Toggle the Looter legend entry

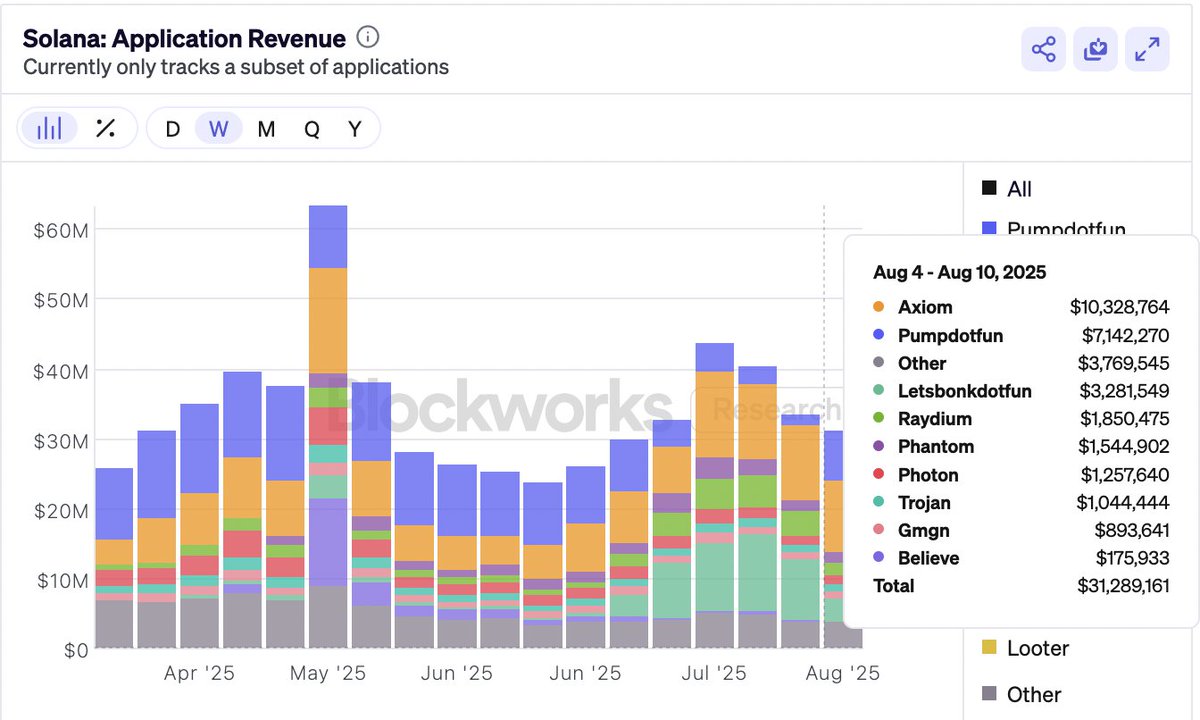click(x=1026, y=648)
